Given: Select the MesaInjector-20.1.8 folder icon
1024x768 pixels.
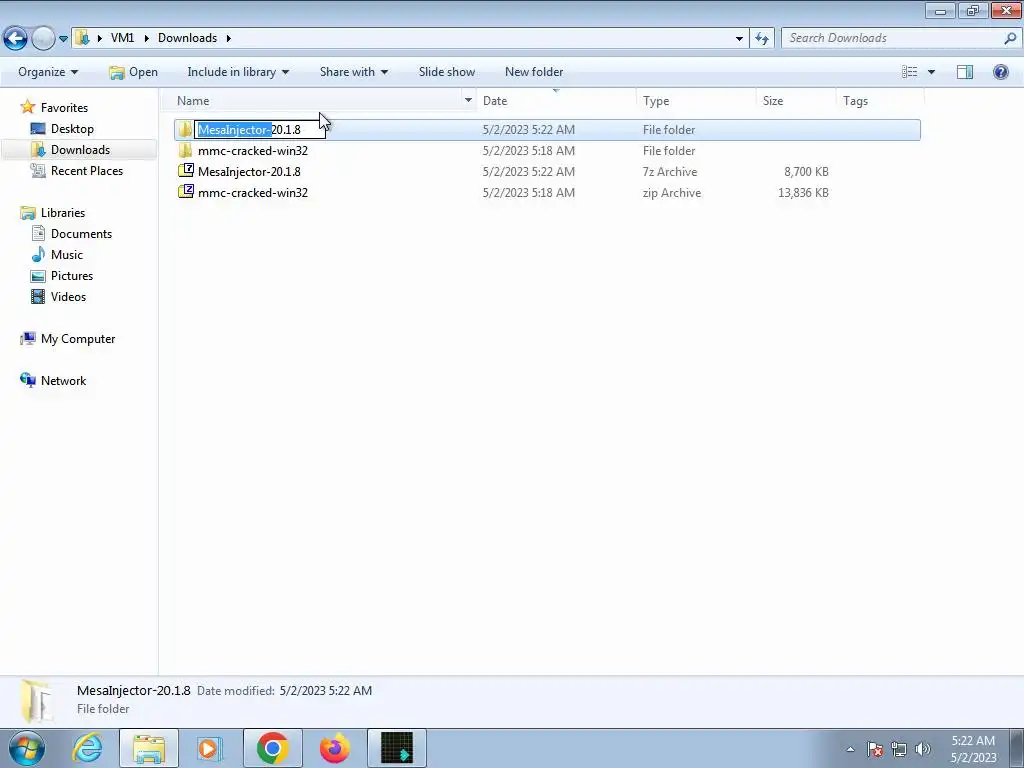Looking at the screenshot, I should click(x=185, y=129).
